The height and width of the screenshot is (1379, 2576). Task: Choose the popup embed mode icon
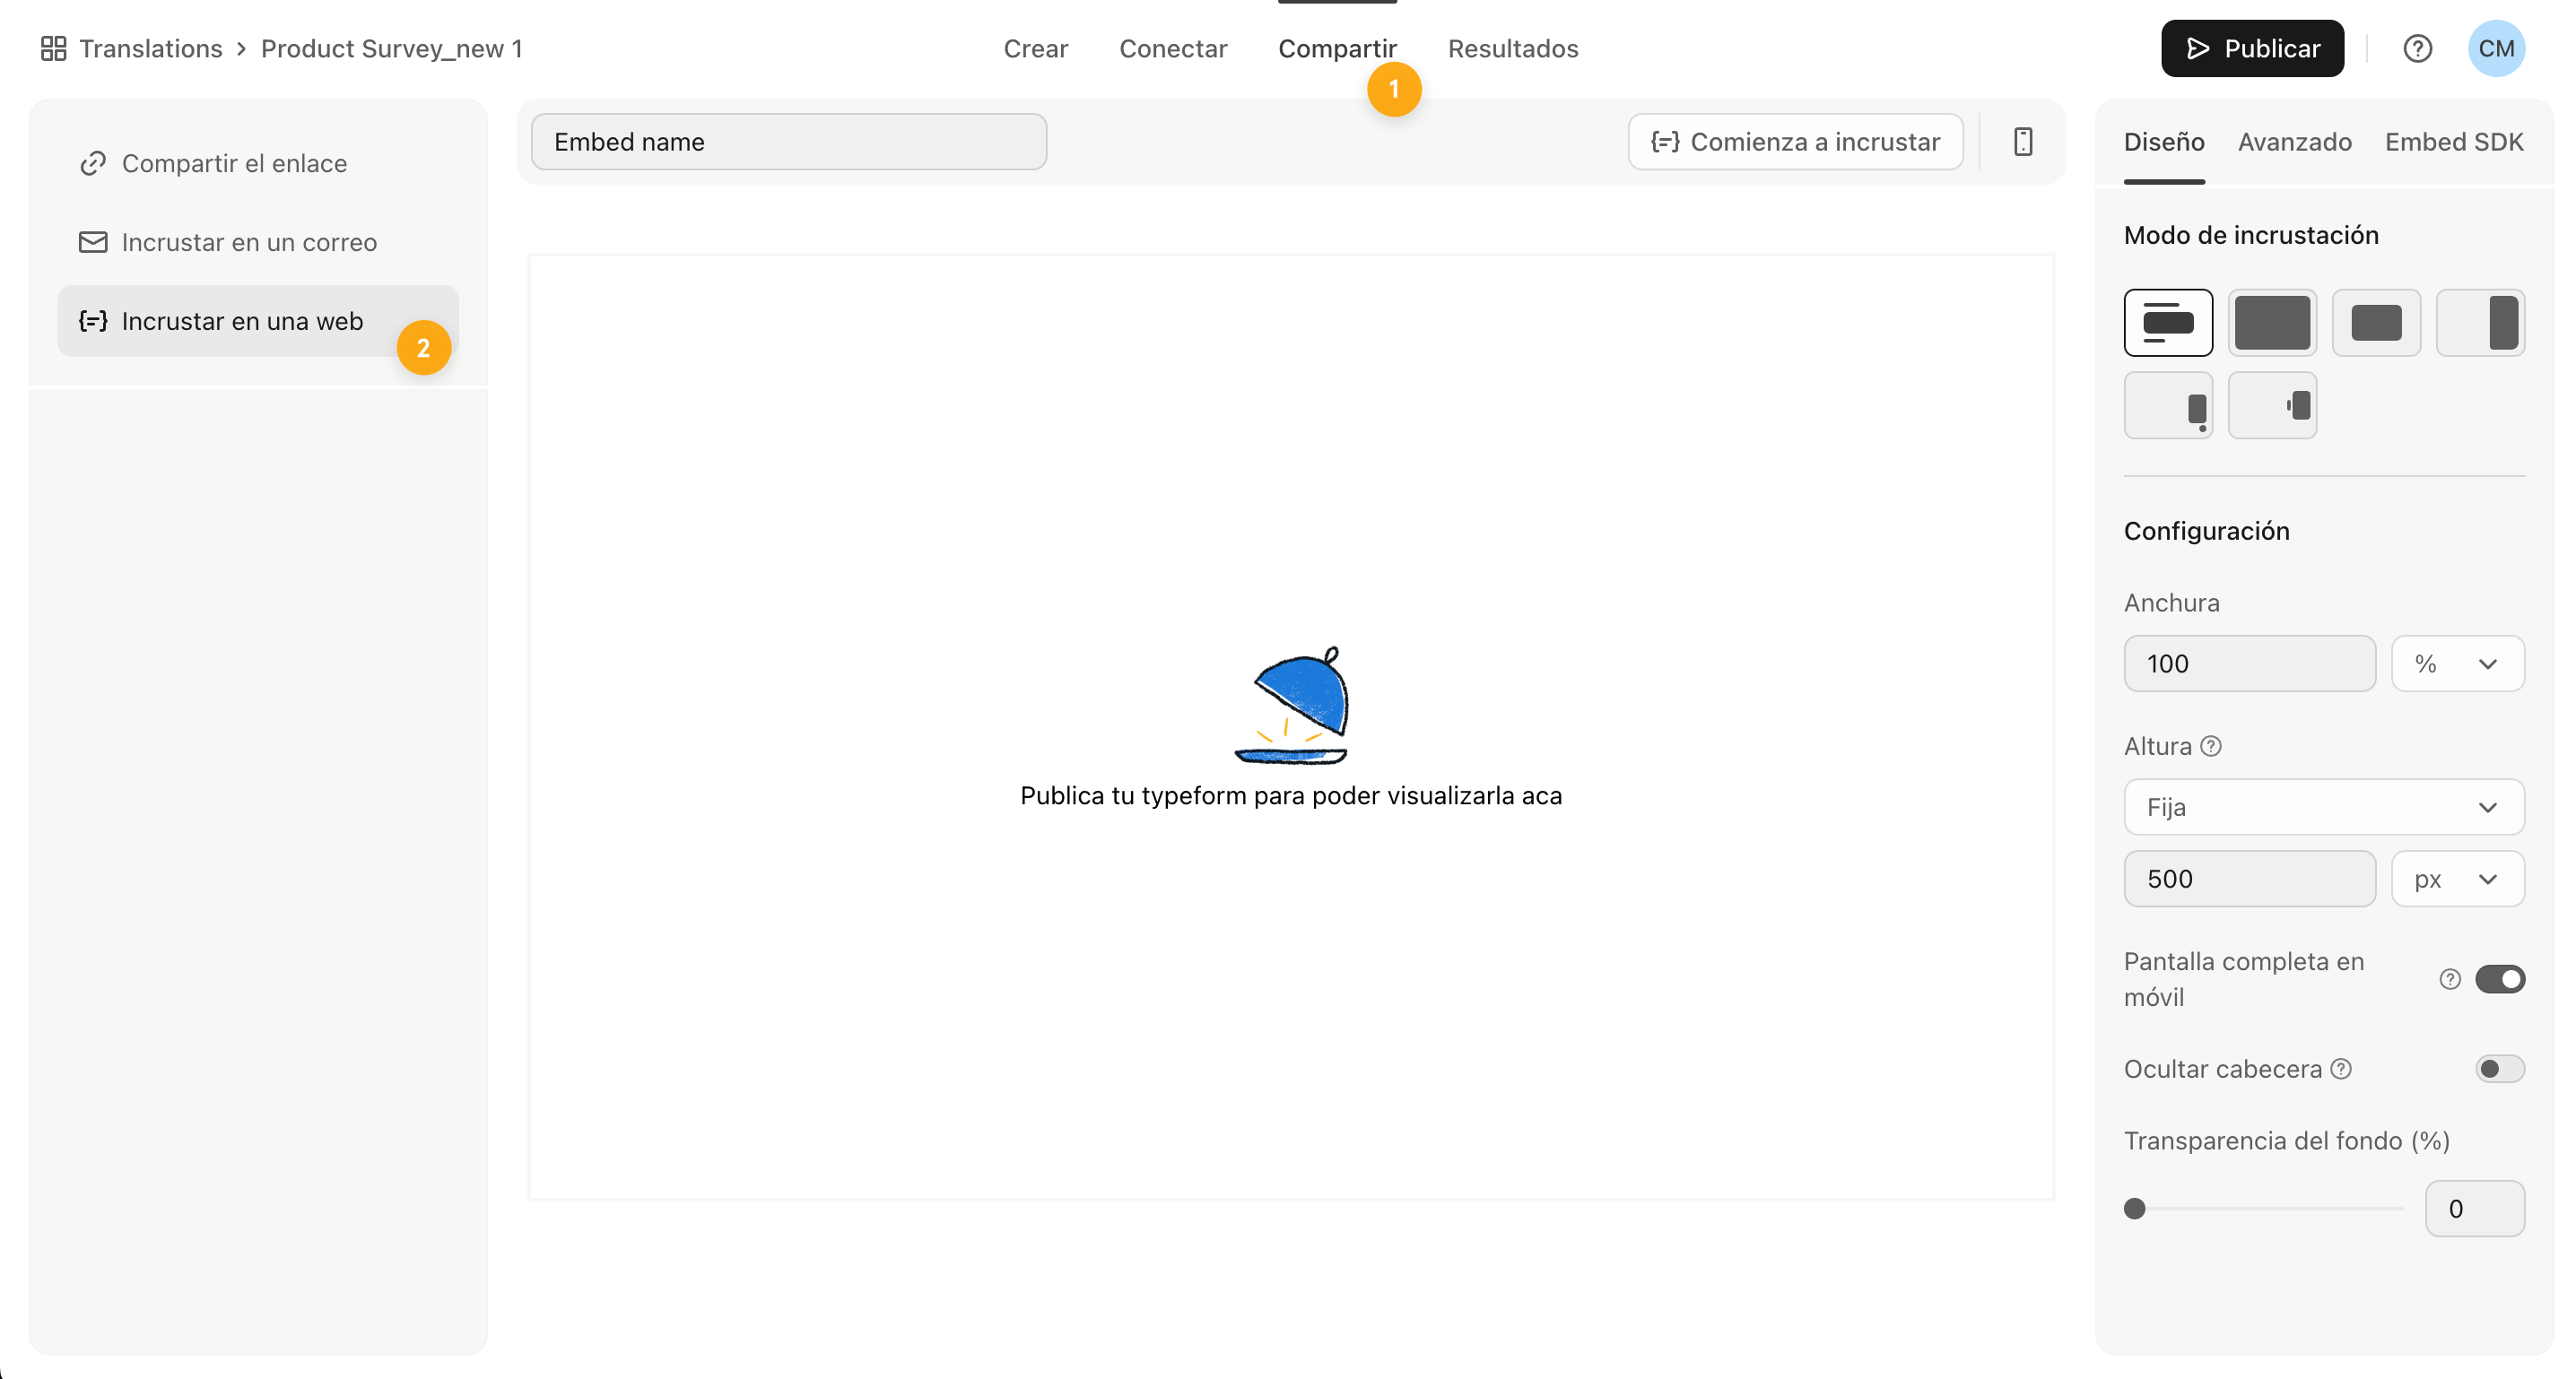2376,322
